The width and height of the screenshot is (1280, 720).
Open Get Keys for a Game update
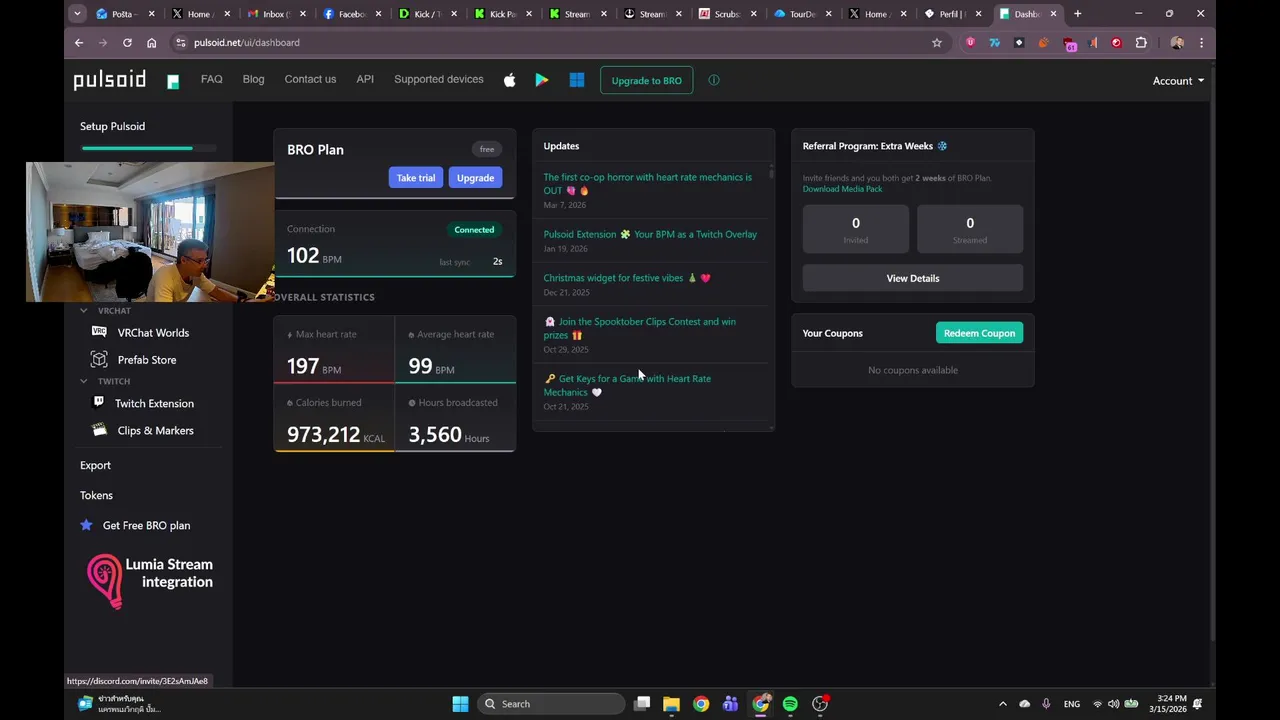627,385
